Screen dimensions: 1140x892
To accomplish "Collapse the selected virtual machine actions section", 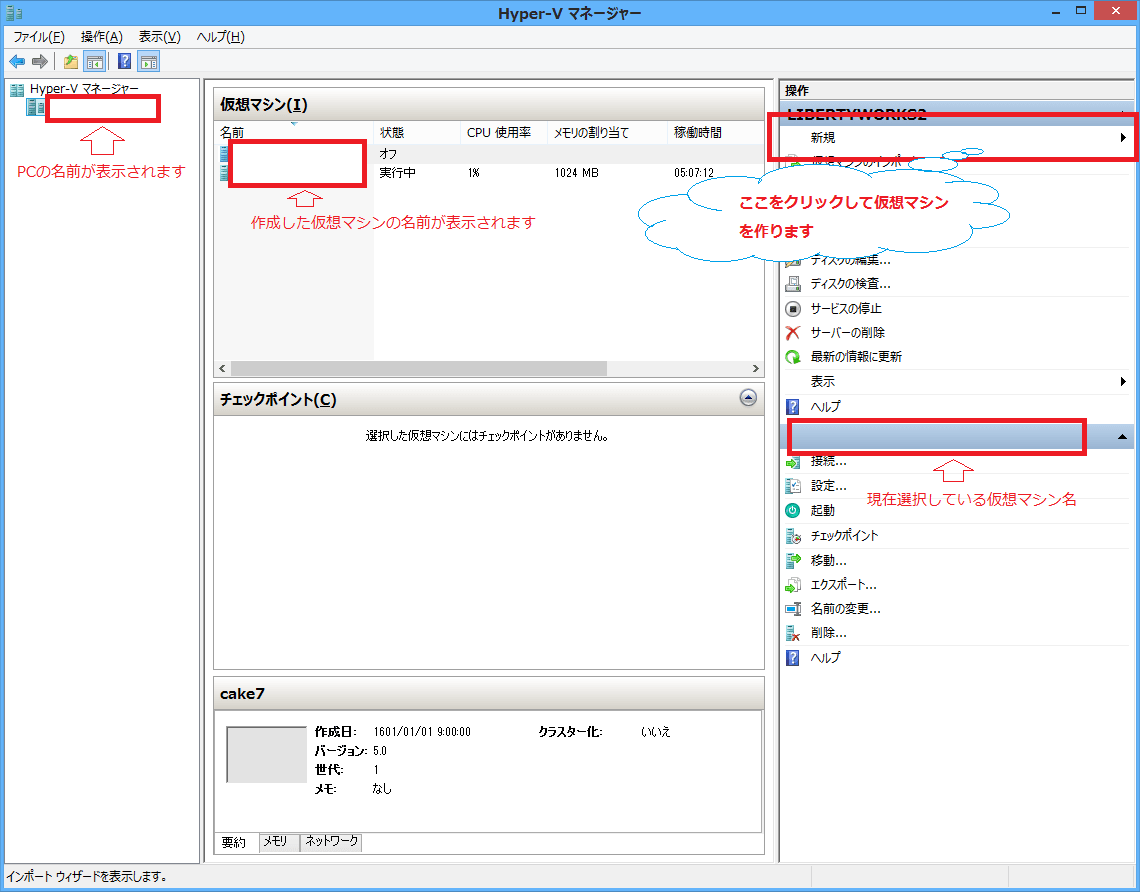I will [1122, 437].
